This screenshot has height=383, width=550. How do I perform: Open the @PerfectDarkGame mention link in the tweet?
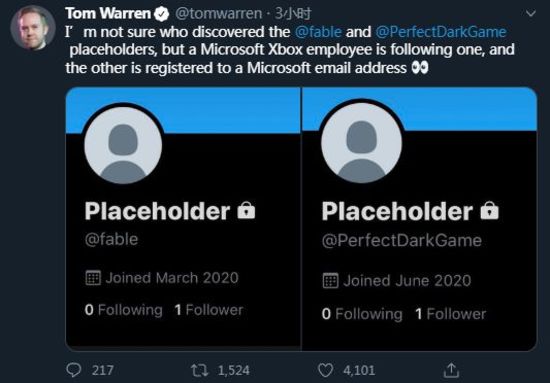(441, 32)
